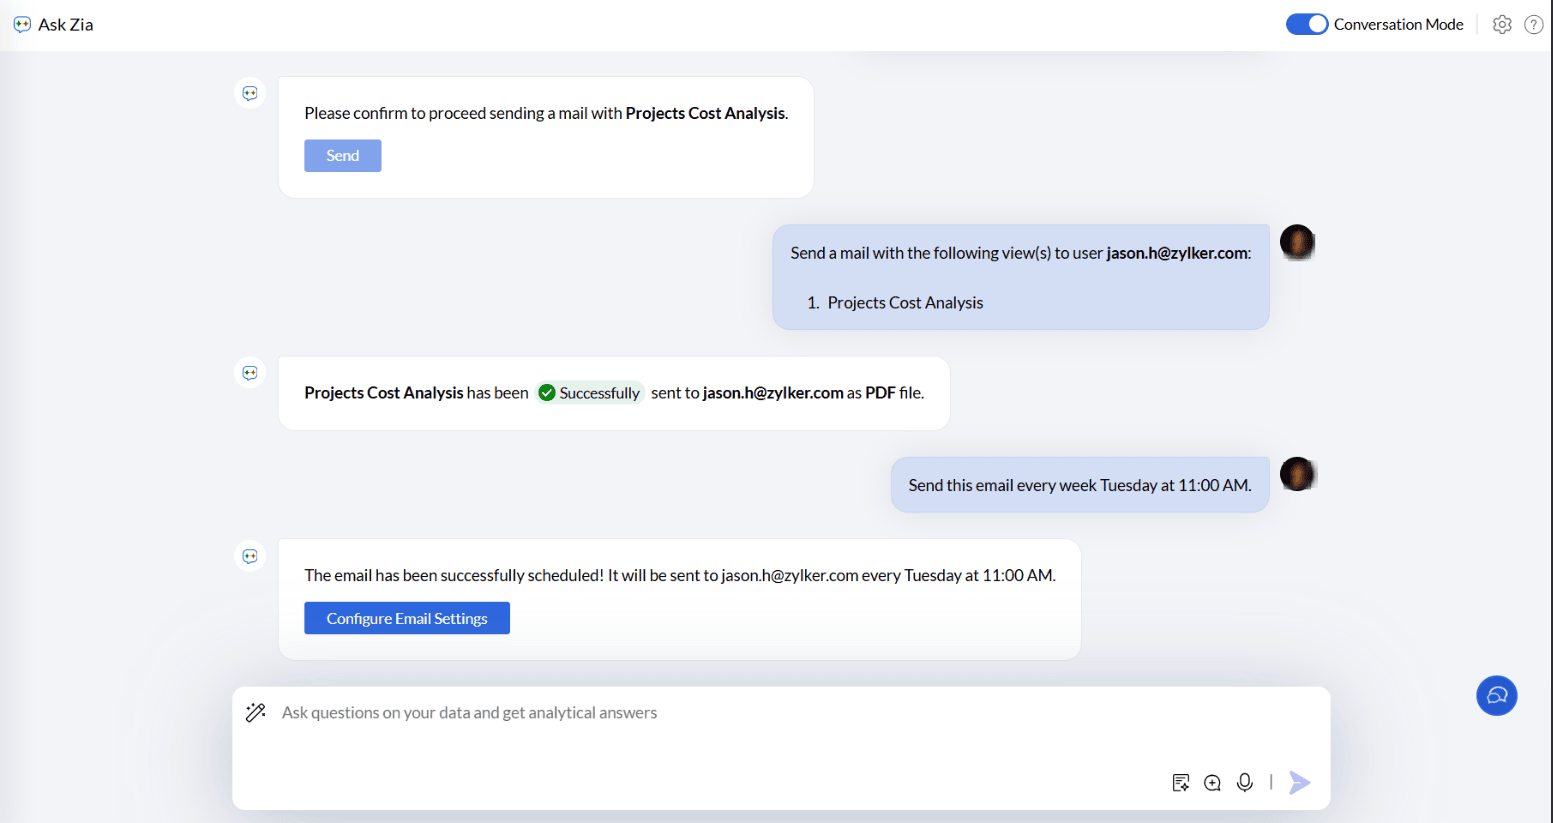Open the suggested questions note icon
The width and height of the screenshot is (1553, 823).
click(1181, 782)
